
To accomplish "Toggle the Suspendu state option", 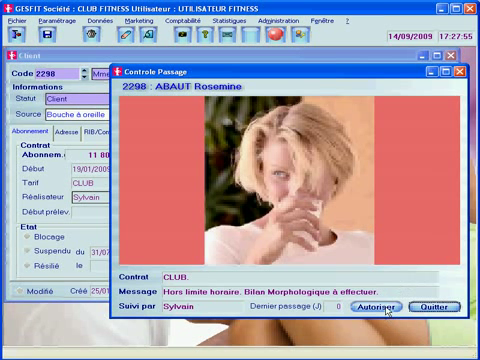I will point(27,251).
